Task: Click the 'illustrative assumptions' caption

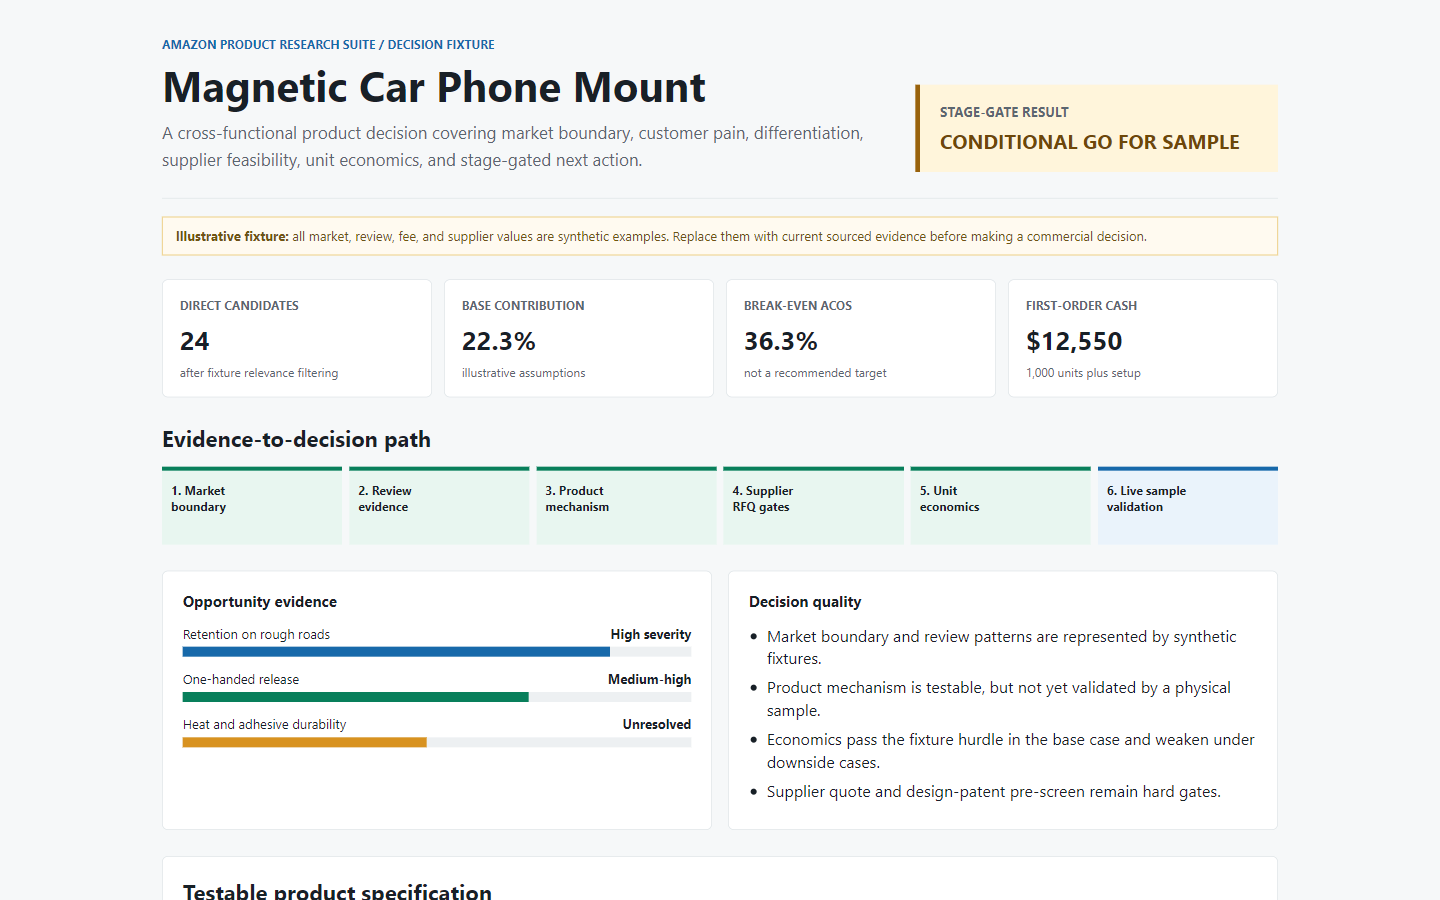Action: [524, 373]
